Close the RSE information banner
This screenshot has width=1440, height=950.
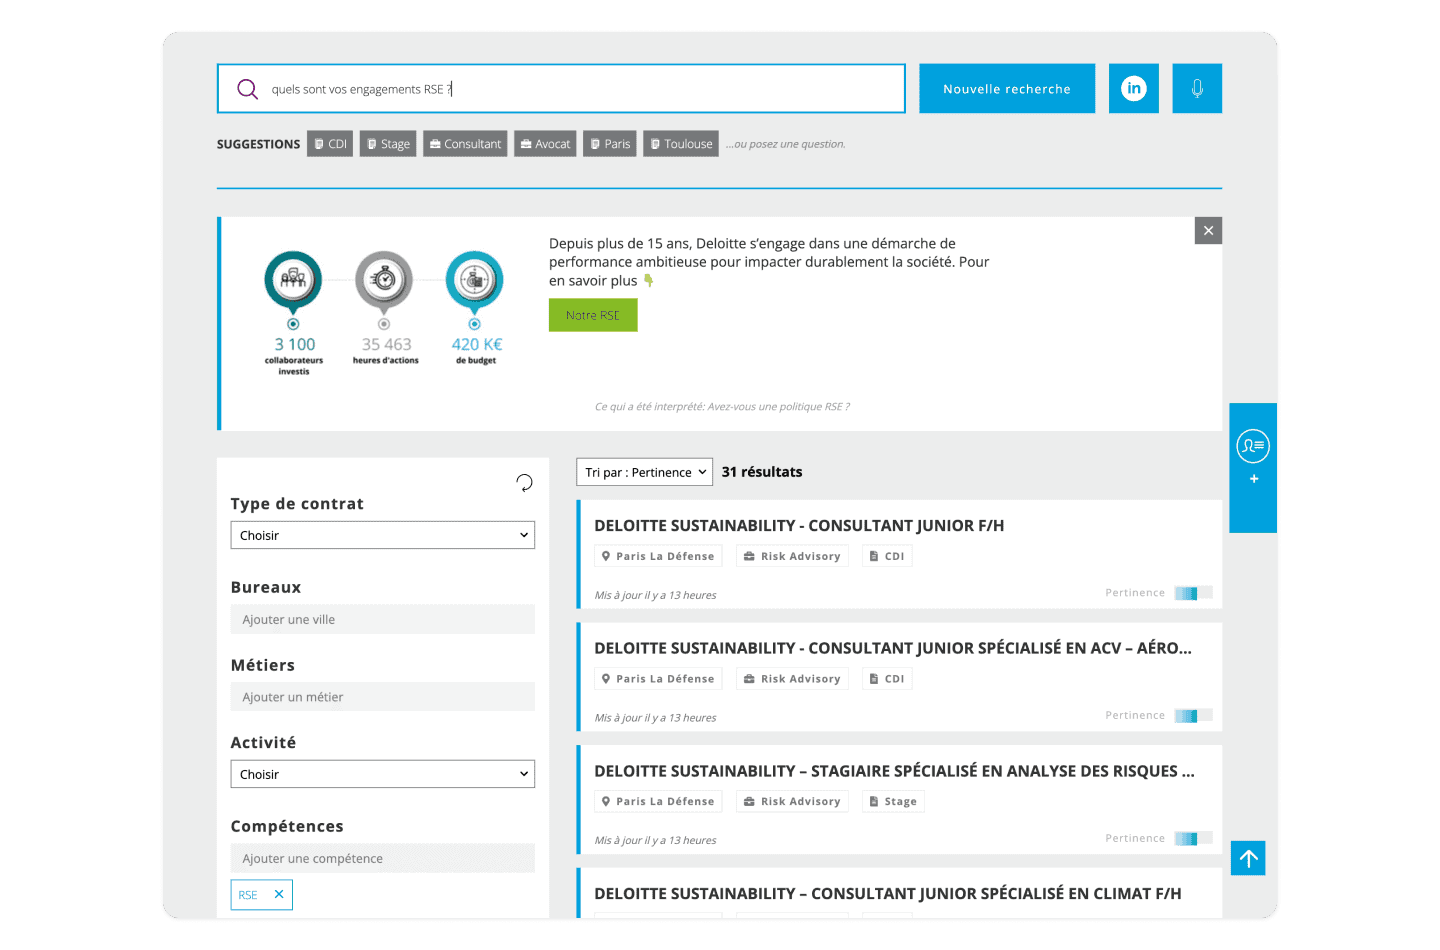(1208, 231)
